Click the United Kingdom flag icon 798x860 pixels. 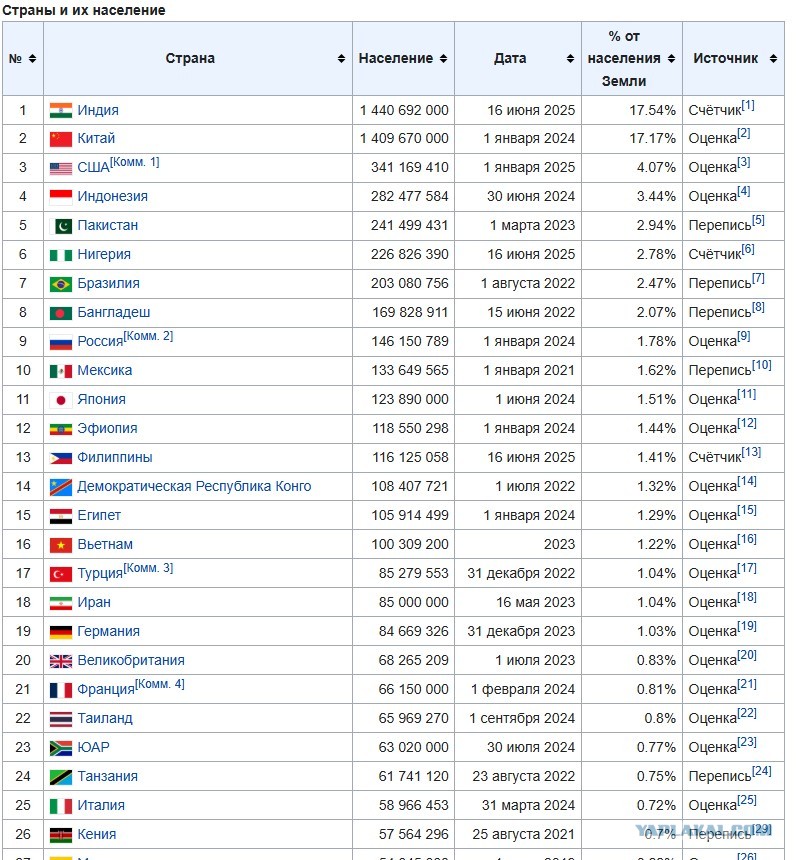pos(60,661)
